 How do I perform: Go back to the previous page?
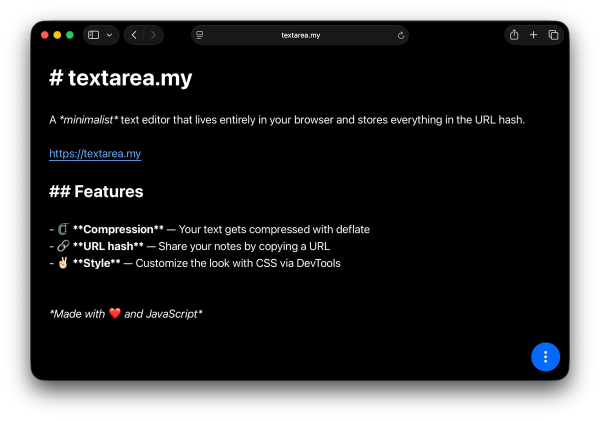tap(135, 35)
